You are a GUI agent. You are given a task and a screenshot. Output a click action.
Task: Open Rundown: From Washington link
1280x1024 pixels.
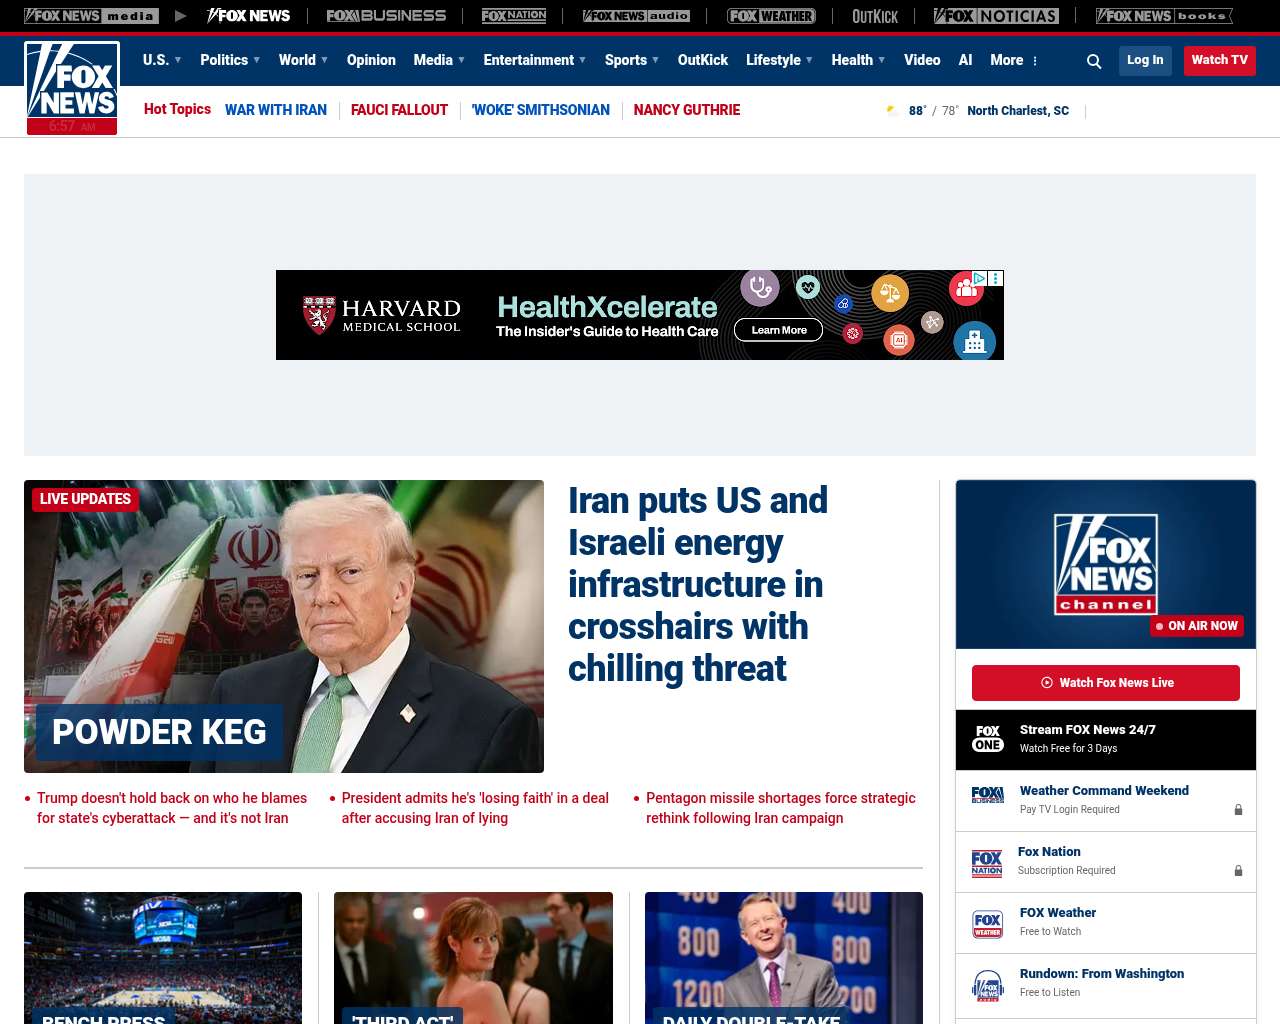(x=1102, y=974)
